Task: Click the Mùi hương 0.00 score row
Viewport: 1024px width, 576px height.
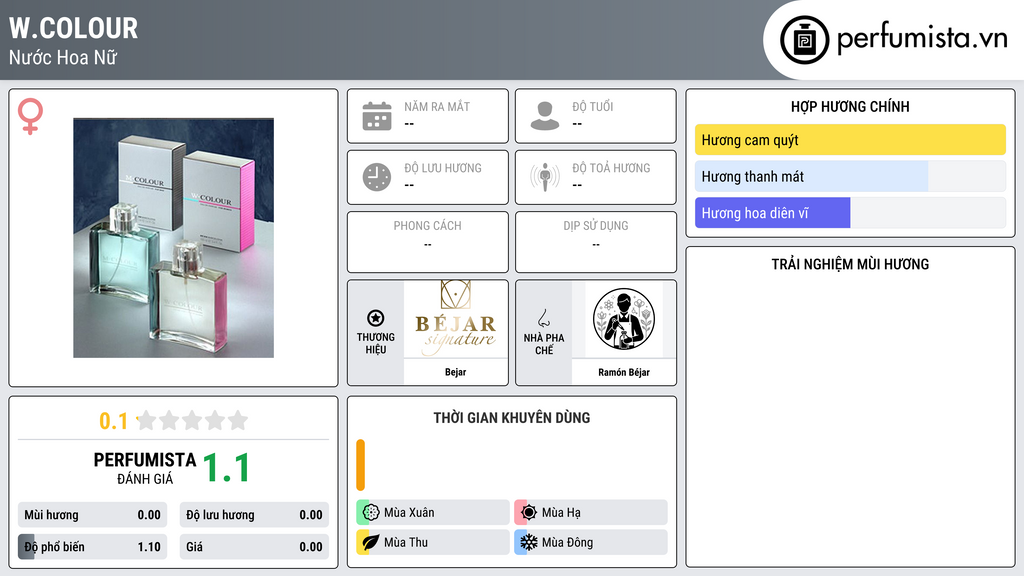Action: 92,515
